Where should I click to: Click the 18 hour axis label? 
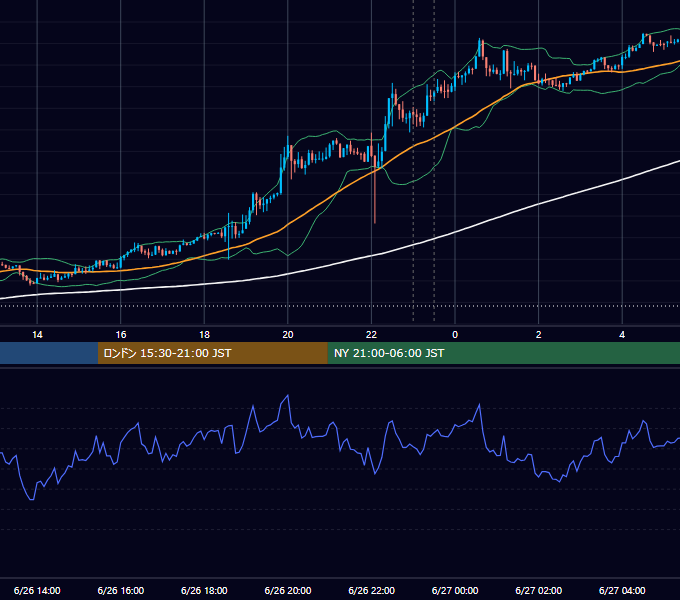click(x=204, y=335)
